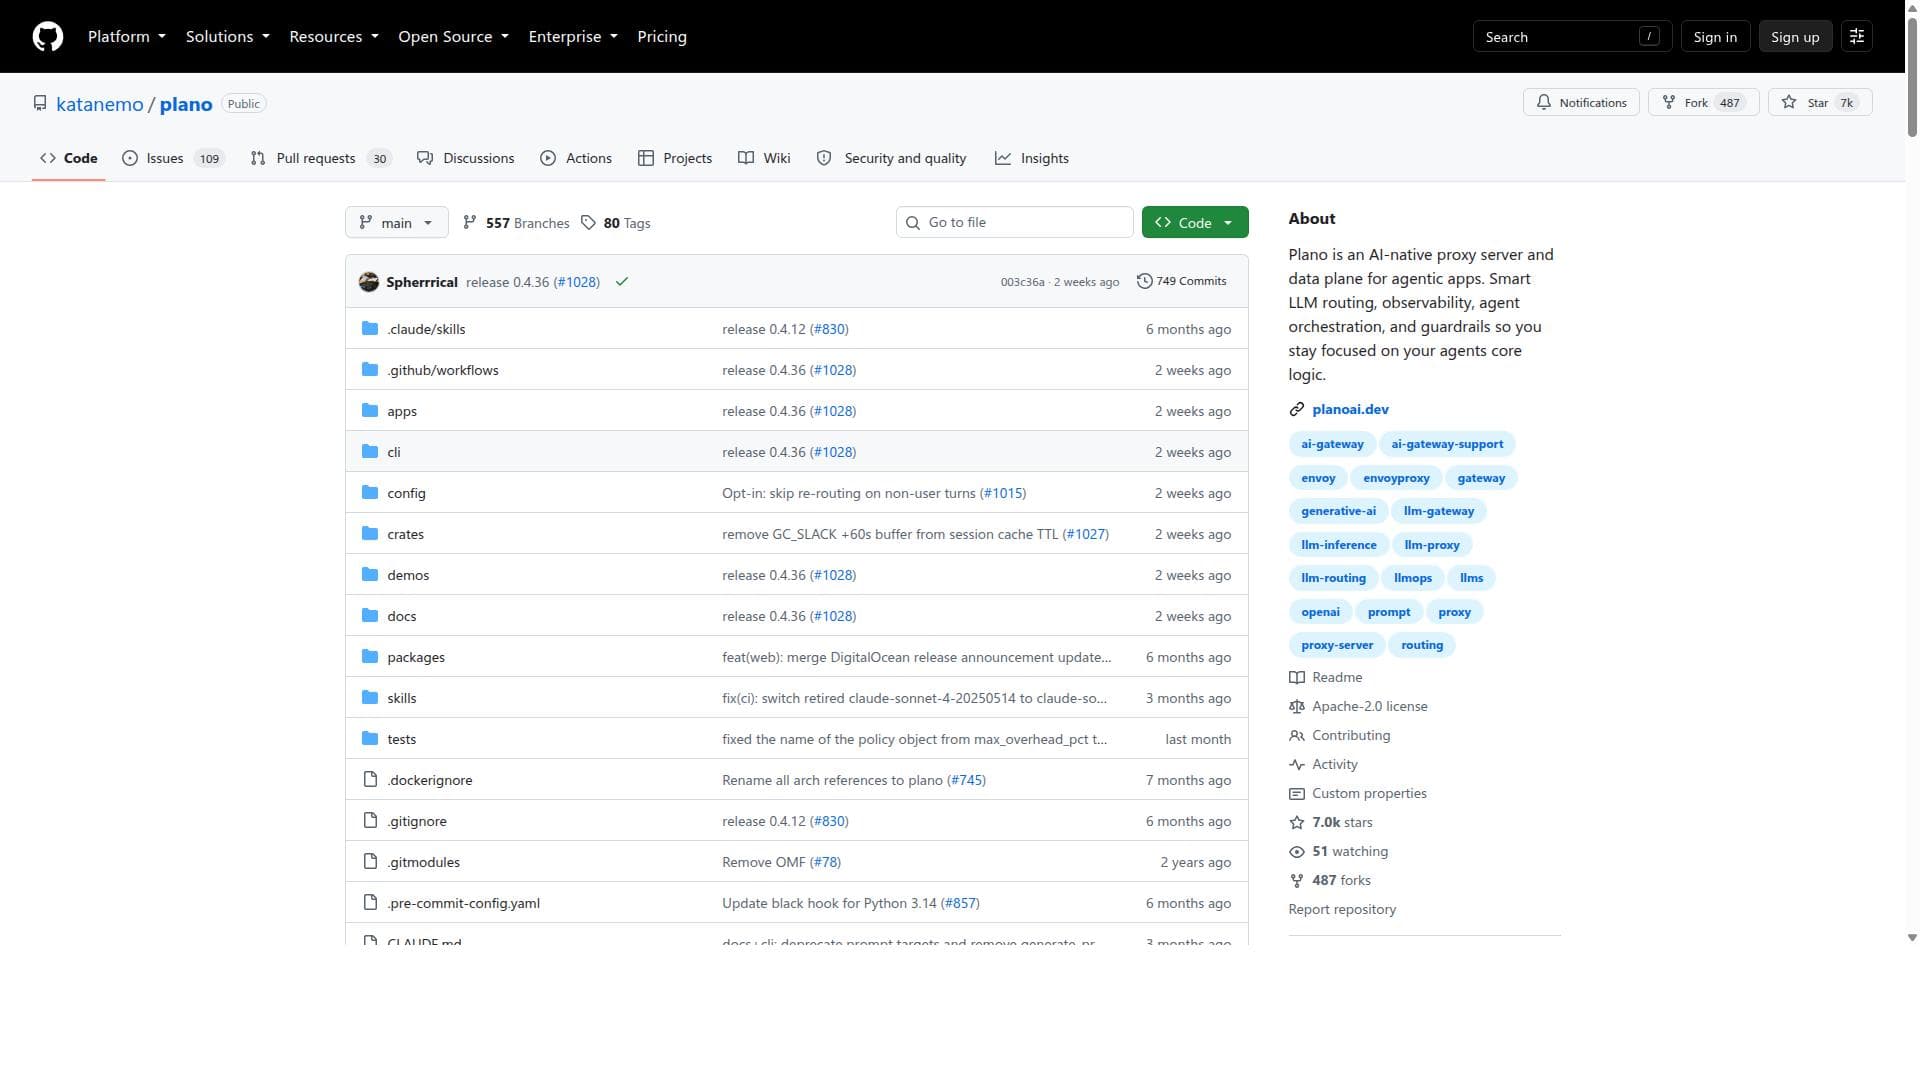Click the Search field in the header
This screenshot has height=1080, width=1920.
[x=1572, y=37]
